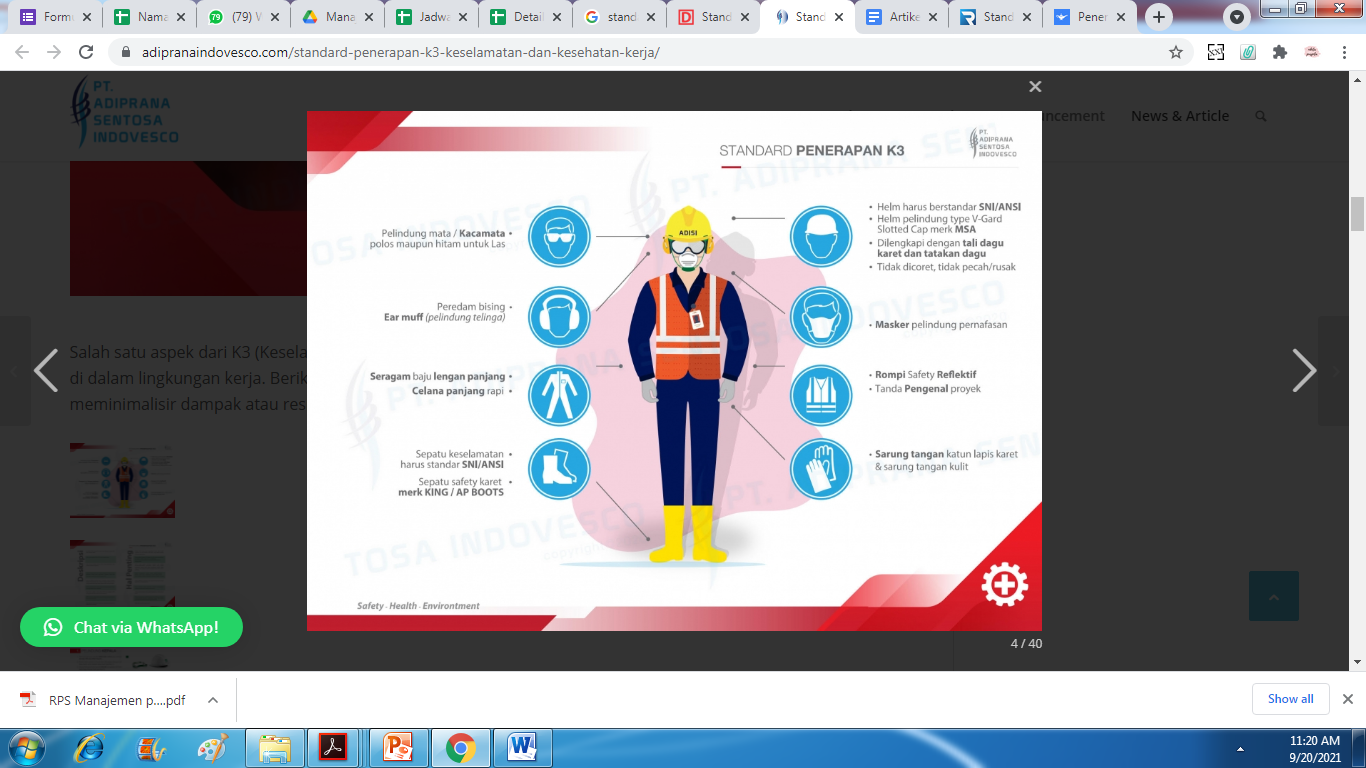Click the URL address bar
1366x768 pixels.
pyautogui.click(x=640, y=52)
